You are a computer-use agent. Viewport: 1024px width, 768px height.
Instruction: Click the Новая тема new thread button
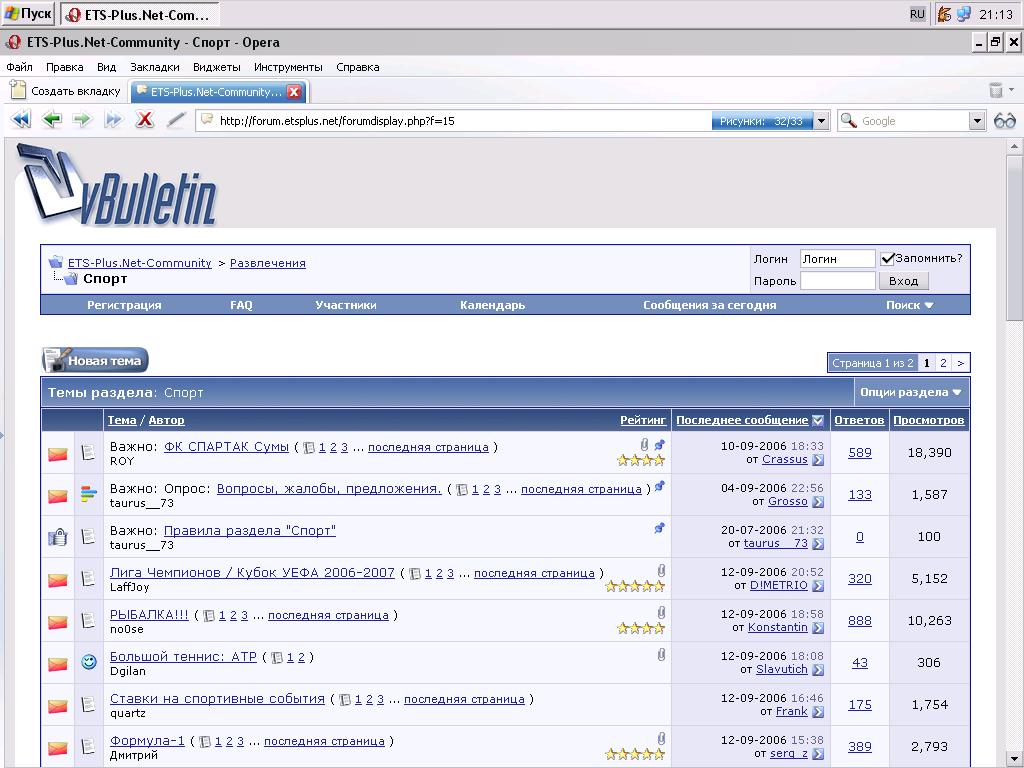click(95, 361)
